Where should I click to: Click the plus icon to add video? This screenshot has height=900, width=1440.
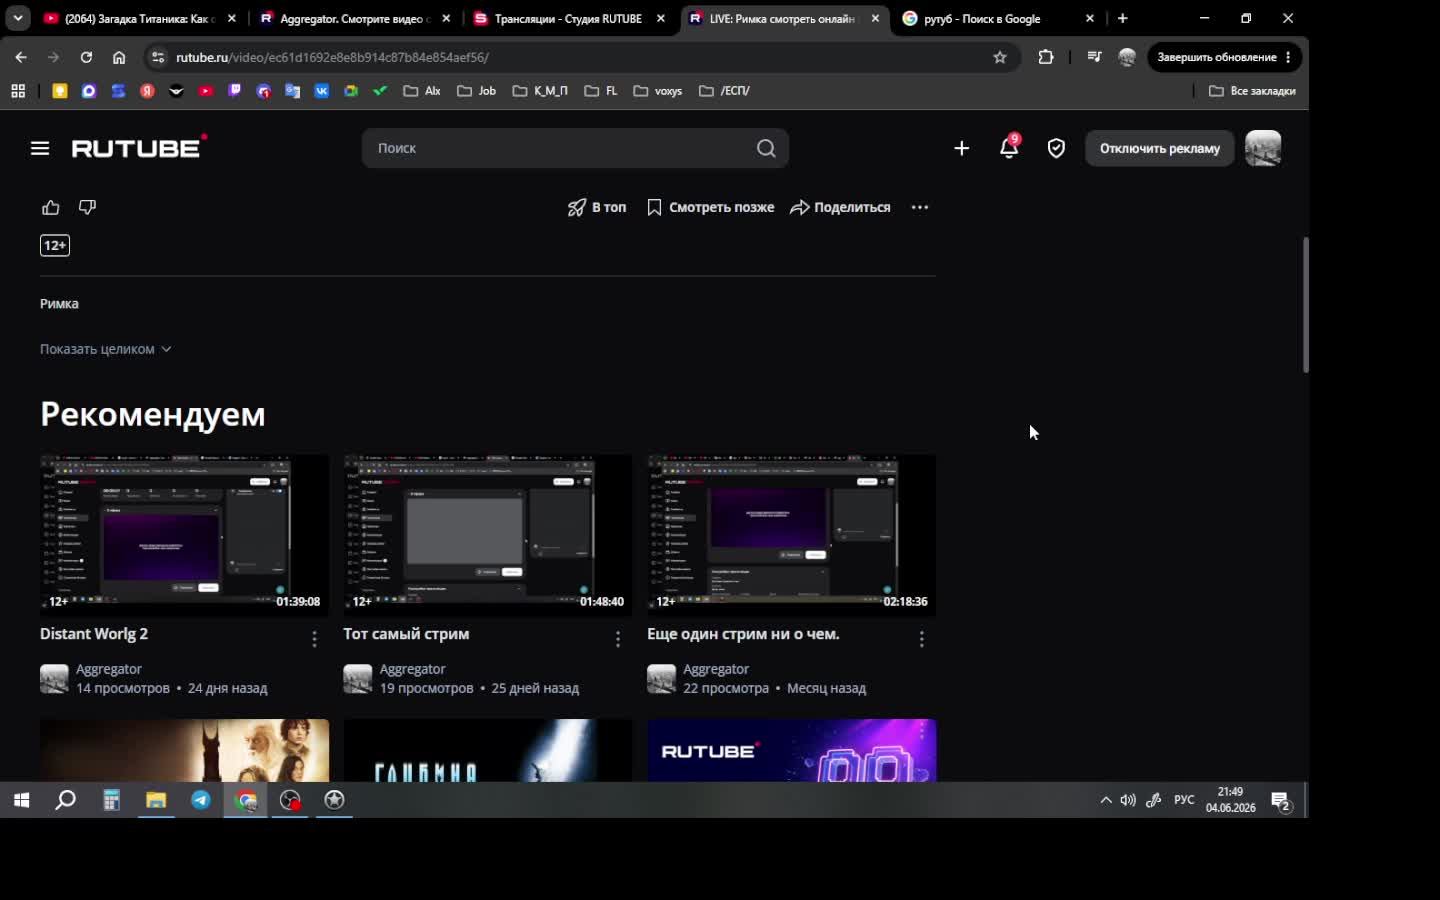pyautogui.click(x=961, y=148)
